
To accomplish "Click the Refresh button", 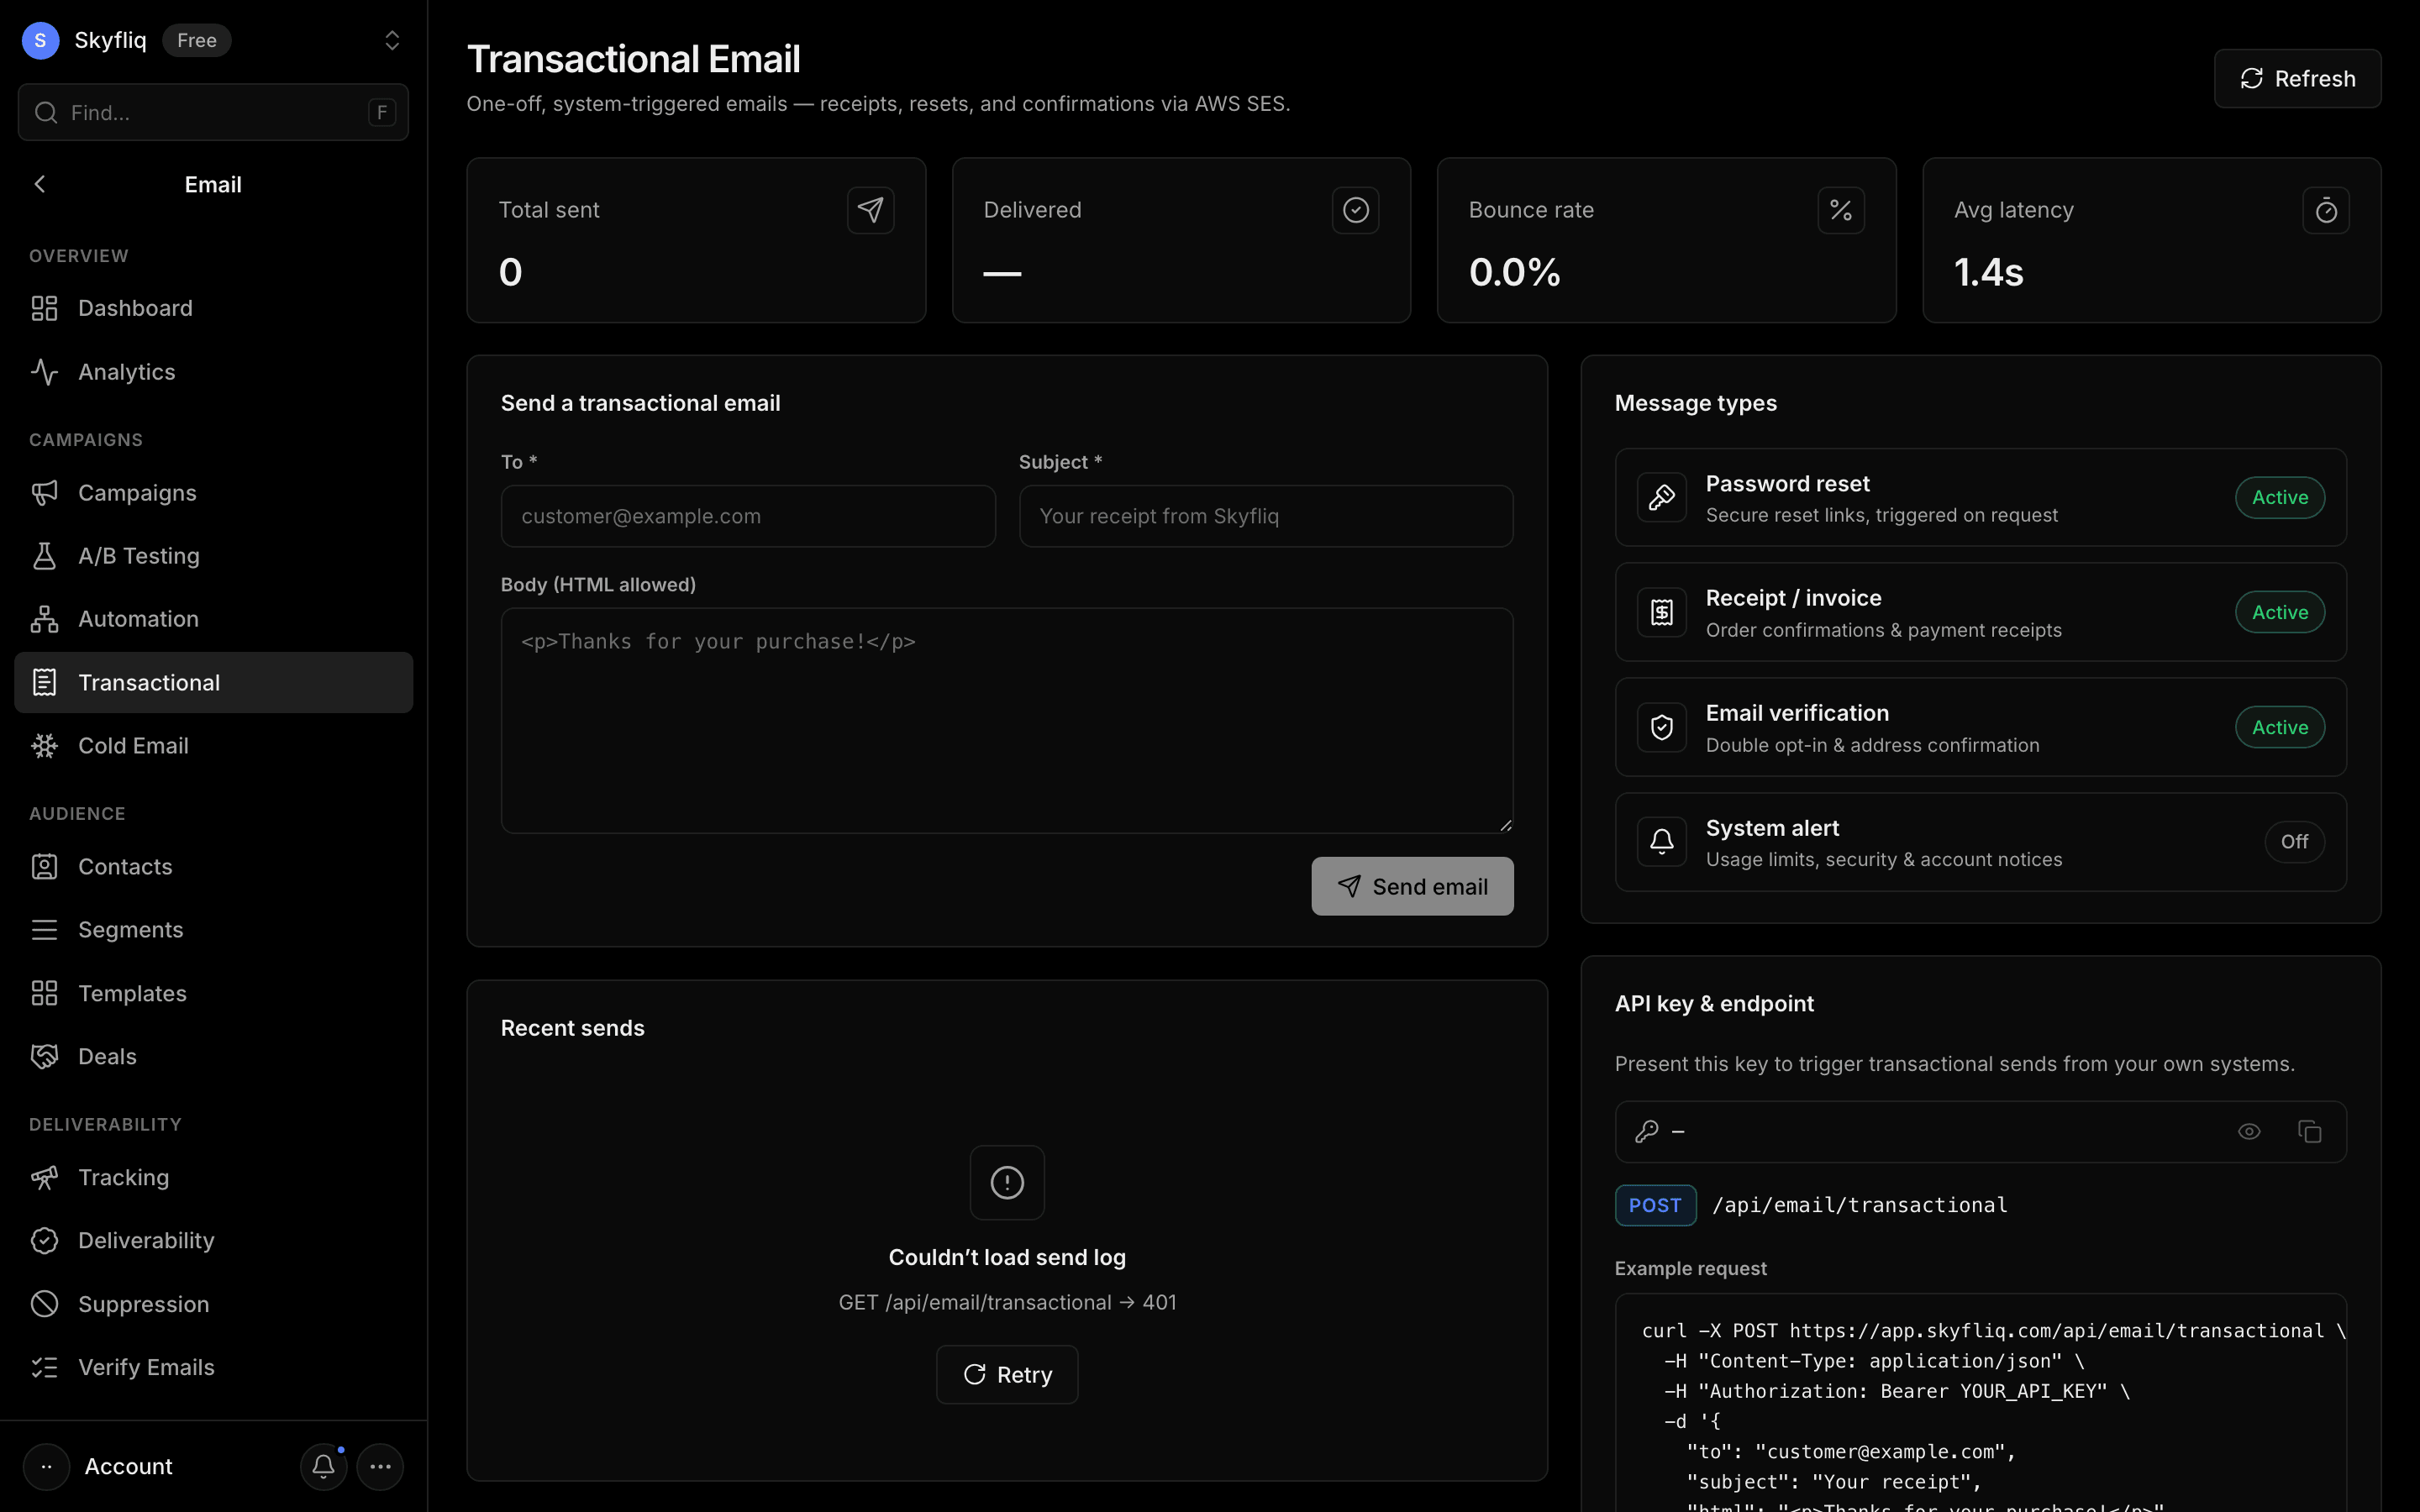I will point(2297,78).
